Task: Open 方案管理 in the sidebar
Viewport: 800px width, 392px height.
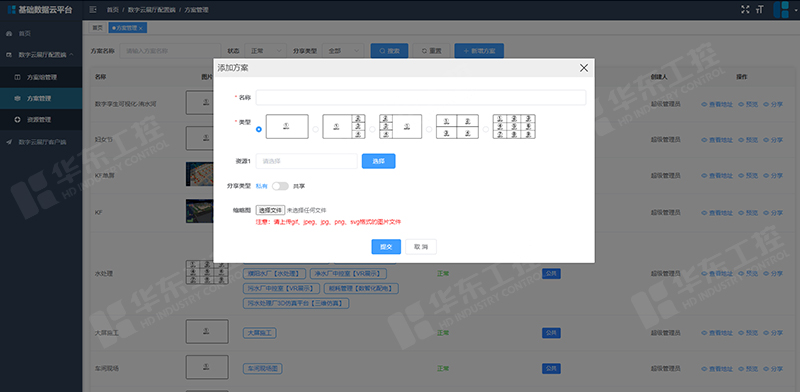Action: [x=41, y=99]
